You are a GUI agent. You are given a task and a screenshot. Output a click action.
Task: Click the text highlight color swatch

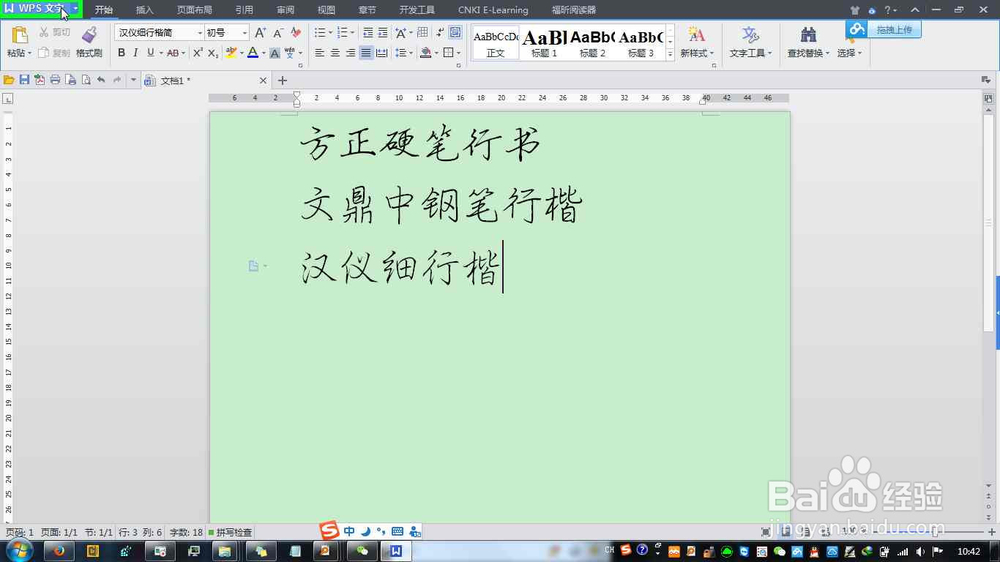[231, 53]
